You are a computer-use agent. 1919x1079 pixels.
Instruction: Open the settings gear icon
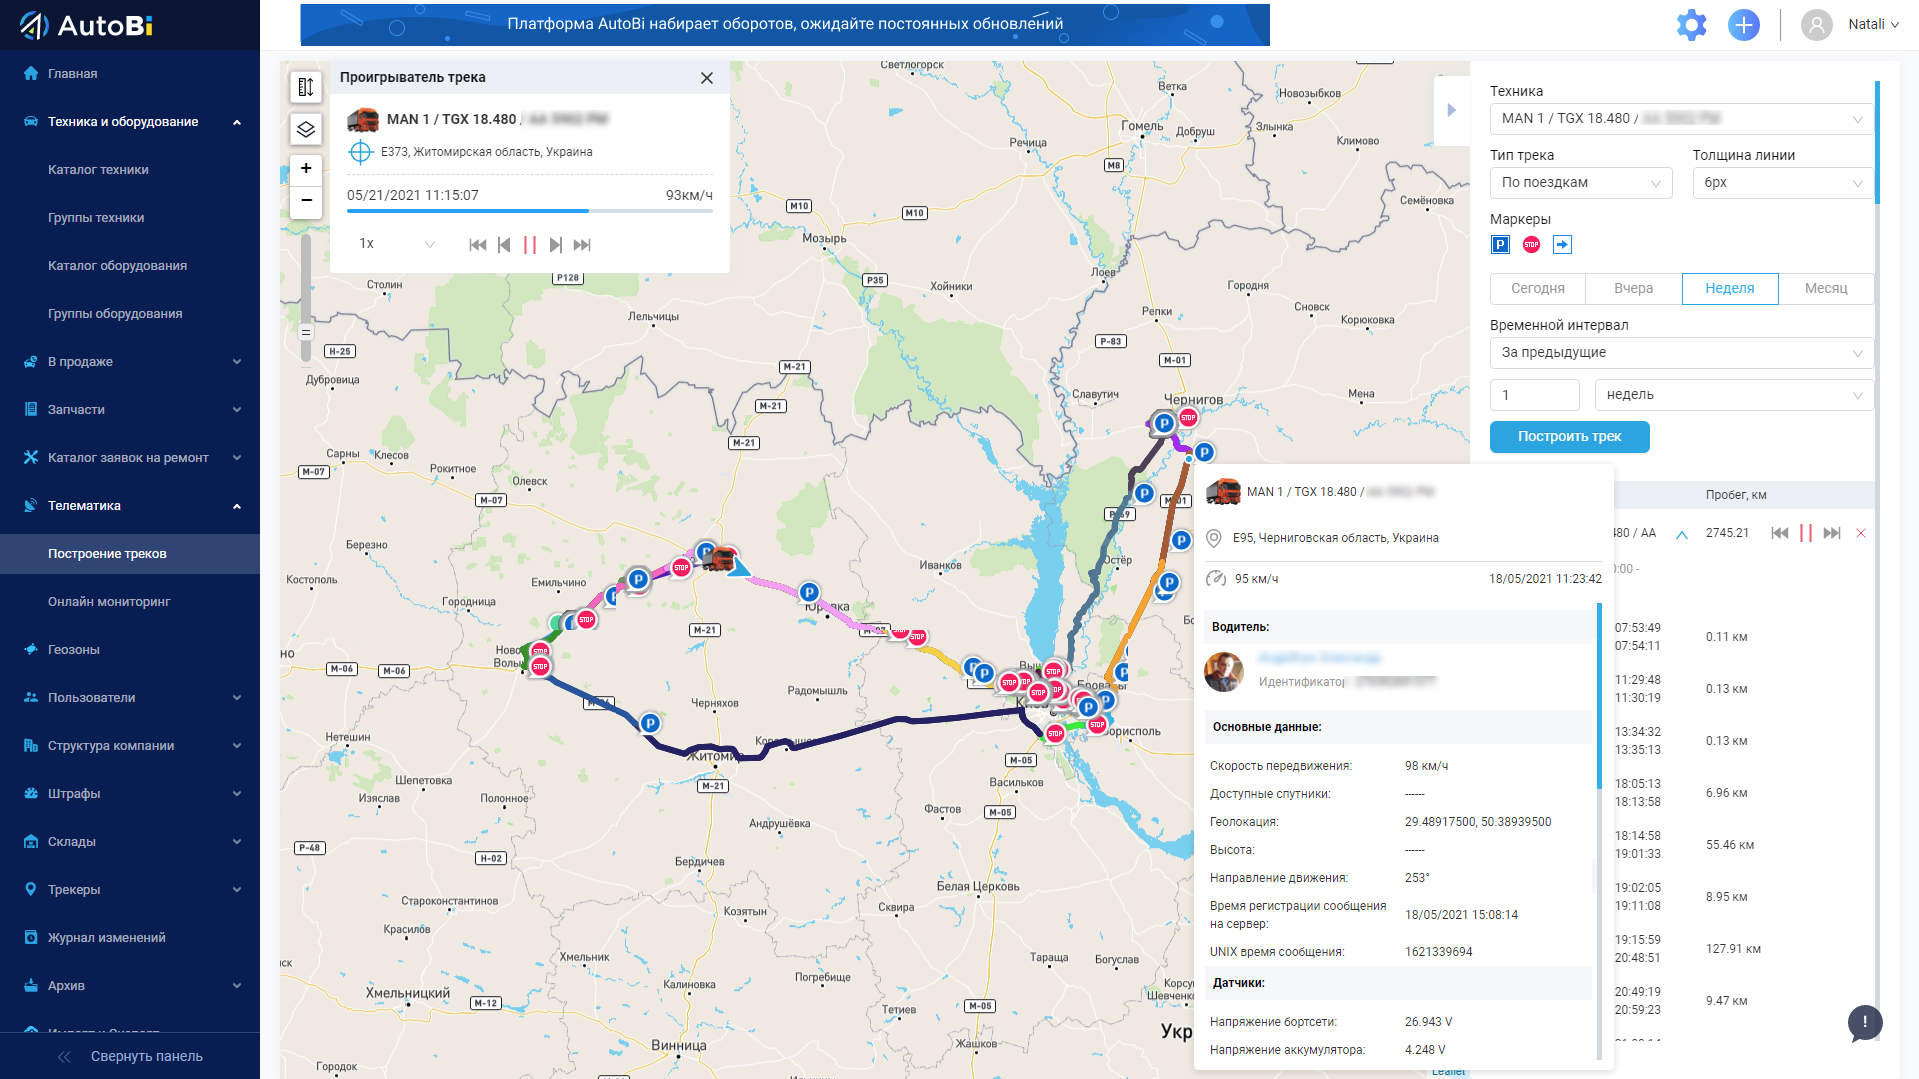[1692, 25]
